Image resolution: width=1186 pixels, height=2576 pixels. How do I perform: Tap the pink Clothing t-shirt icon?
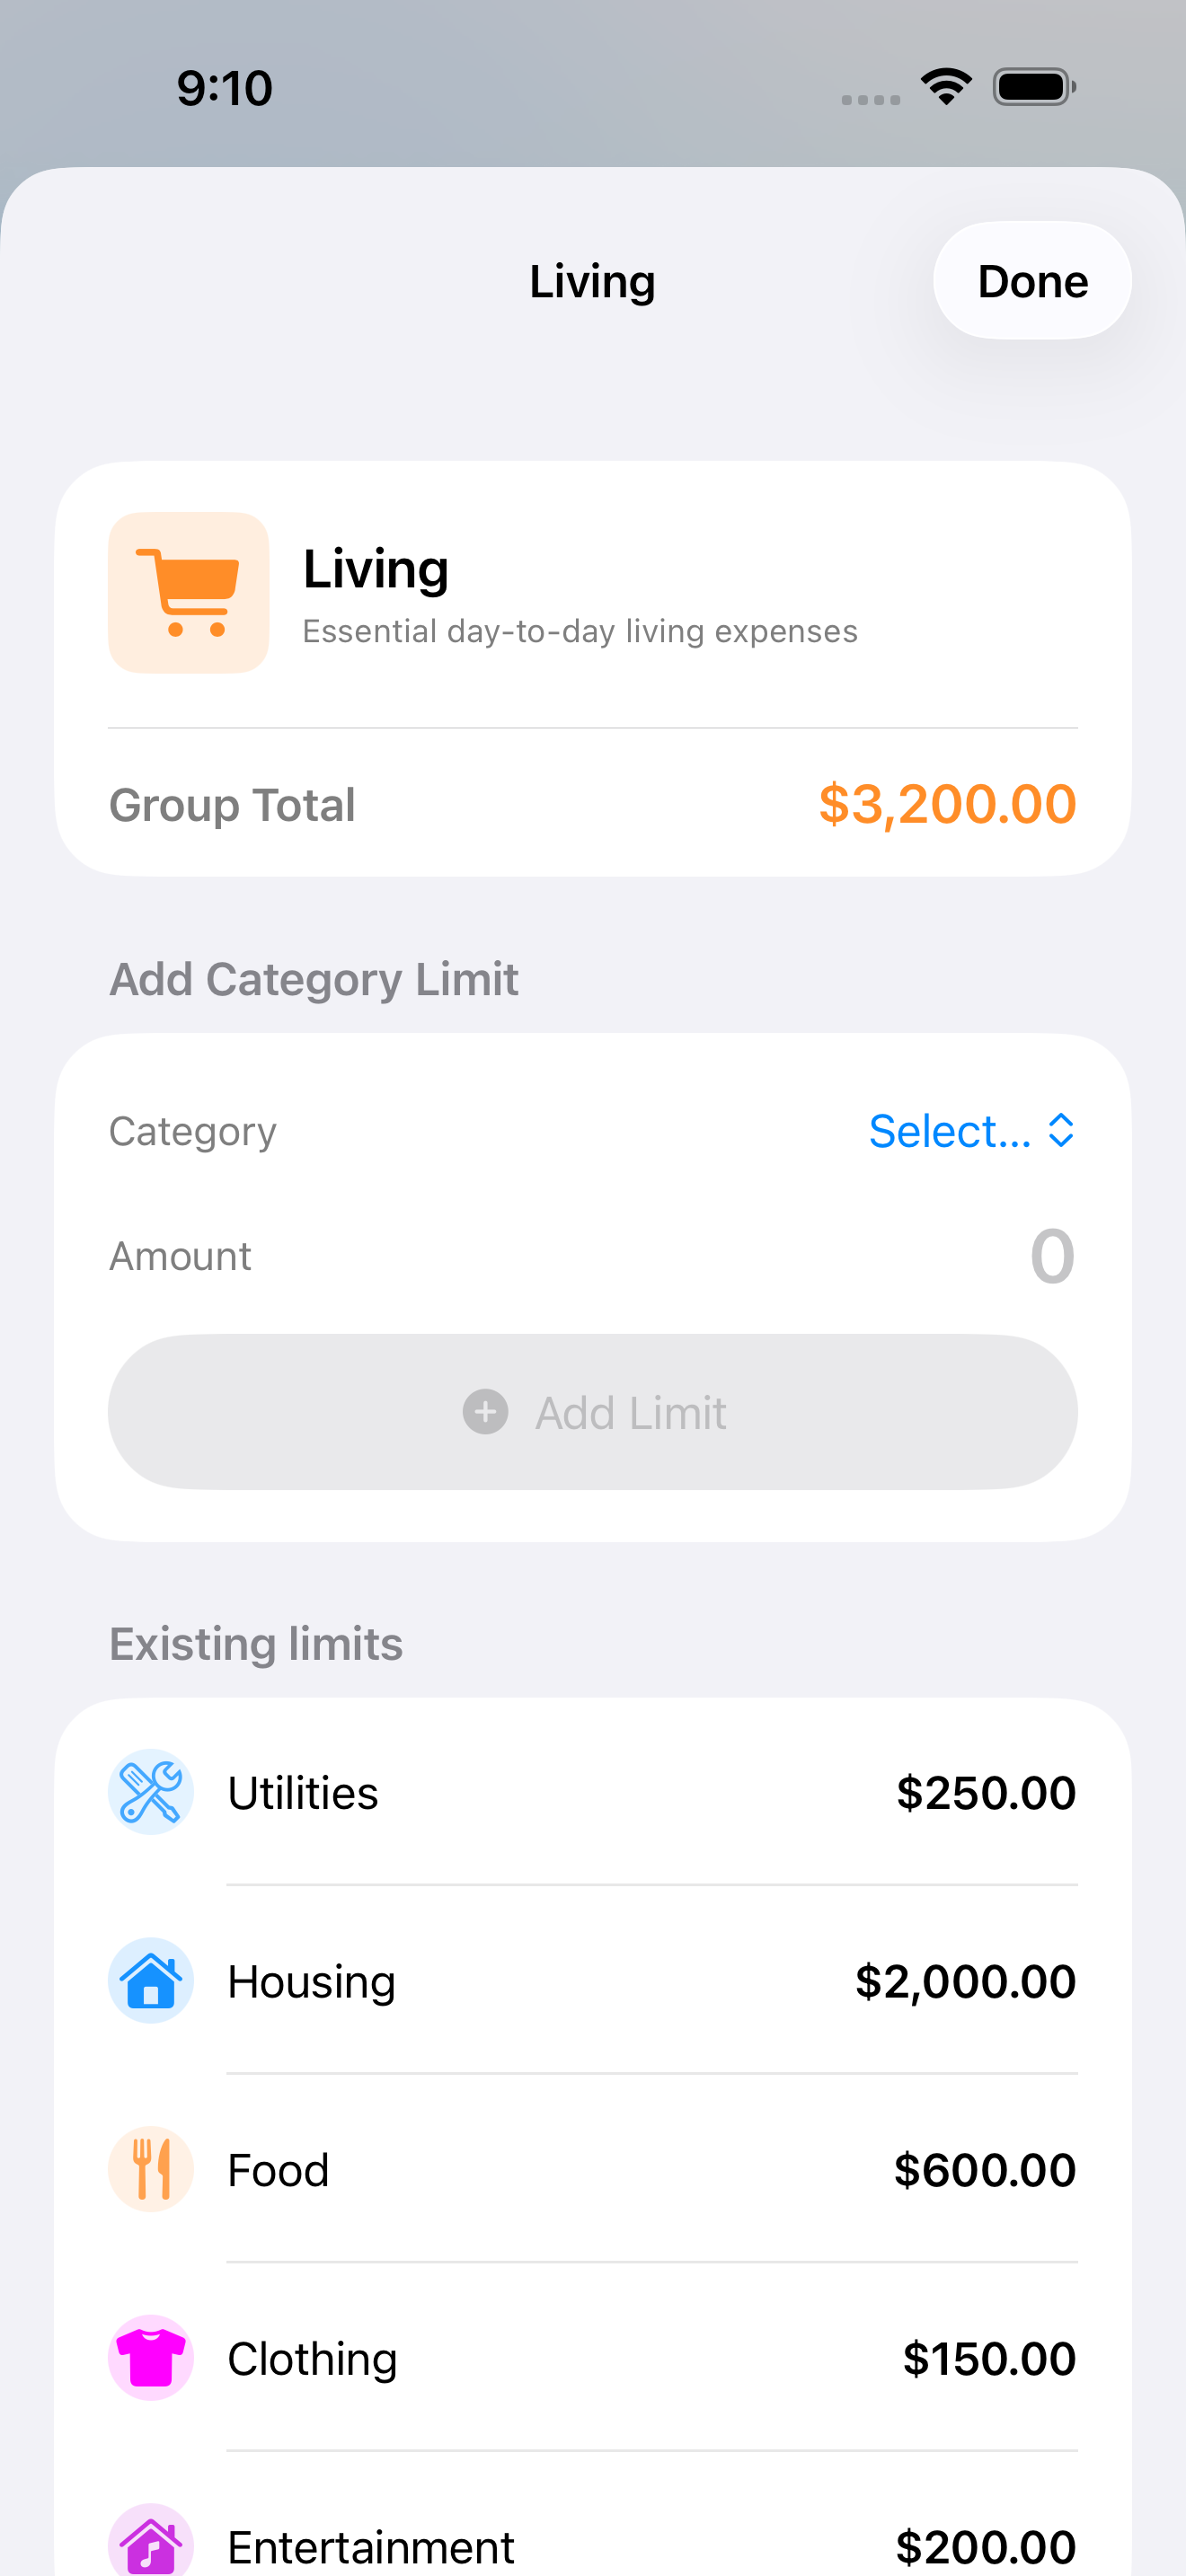pyautogui.click(x=150, y=2358)
